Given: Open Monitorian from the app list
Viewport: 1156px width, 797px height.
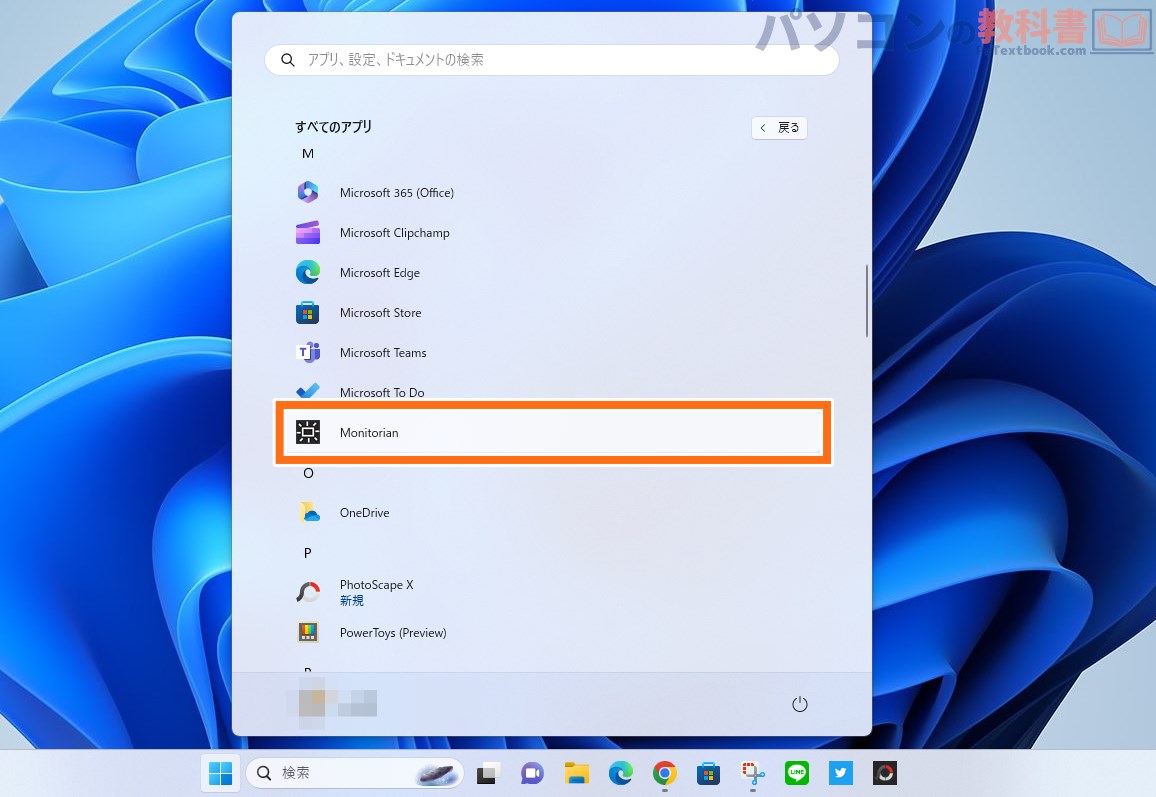Looking at the screenshot, I should coord(369,432).
